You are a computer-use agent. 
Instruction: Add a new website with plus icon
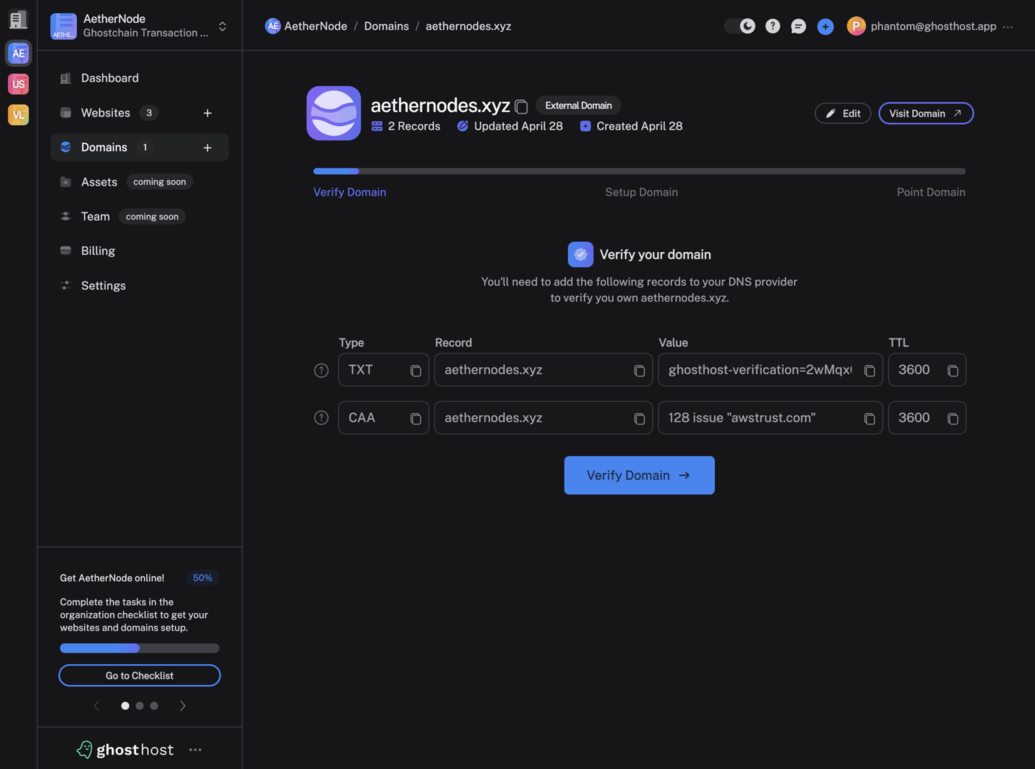pos(207,113)
